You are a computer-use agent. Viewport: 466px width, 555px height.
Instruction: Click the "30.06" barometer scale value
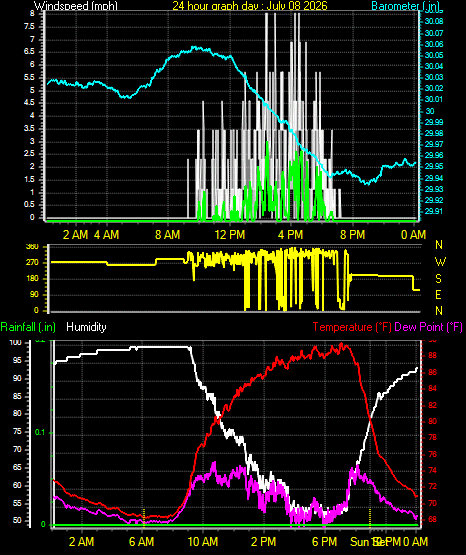tap(434, 44)
